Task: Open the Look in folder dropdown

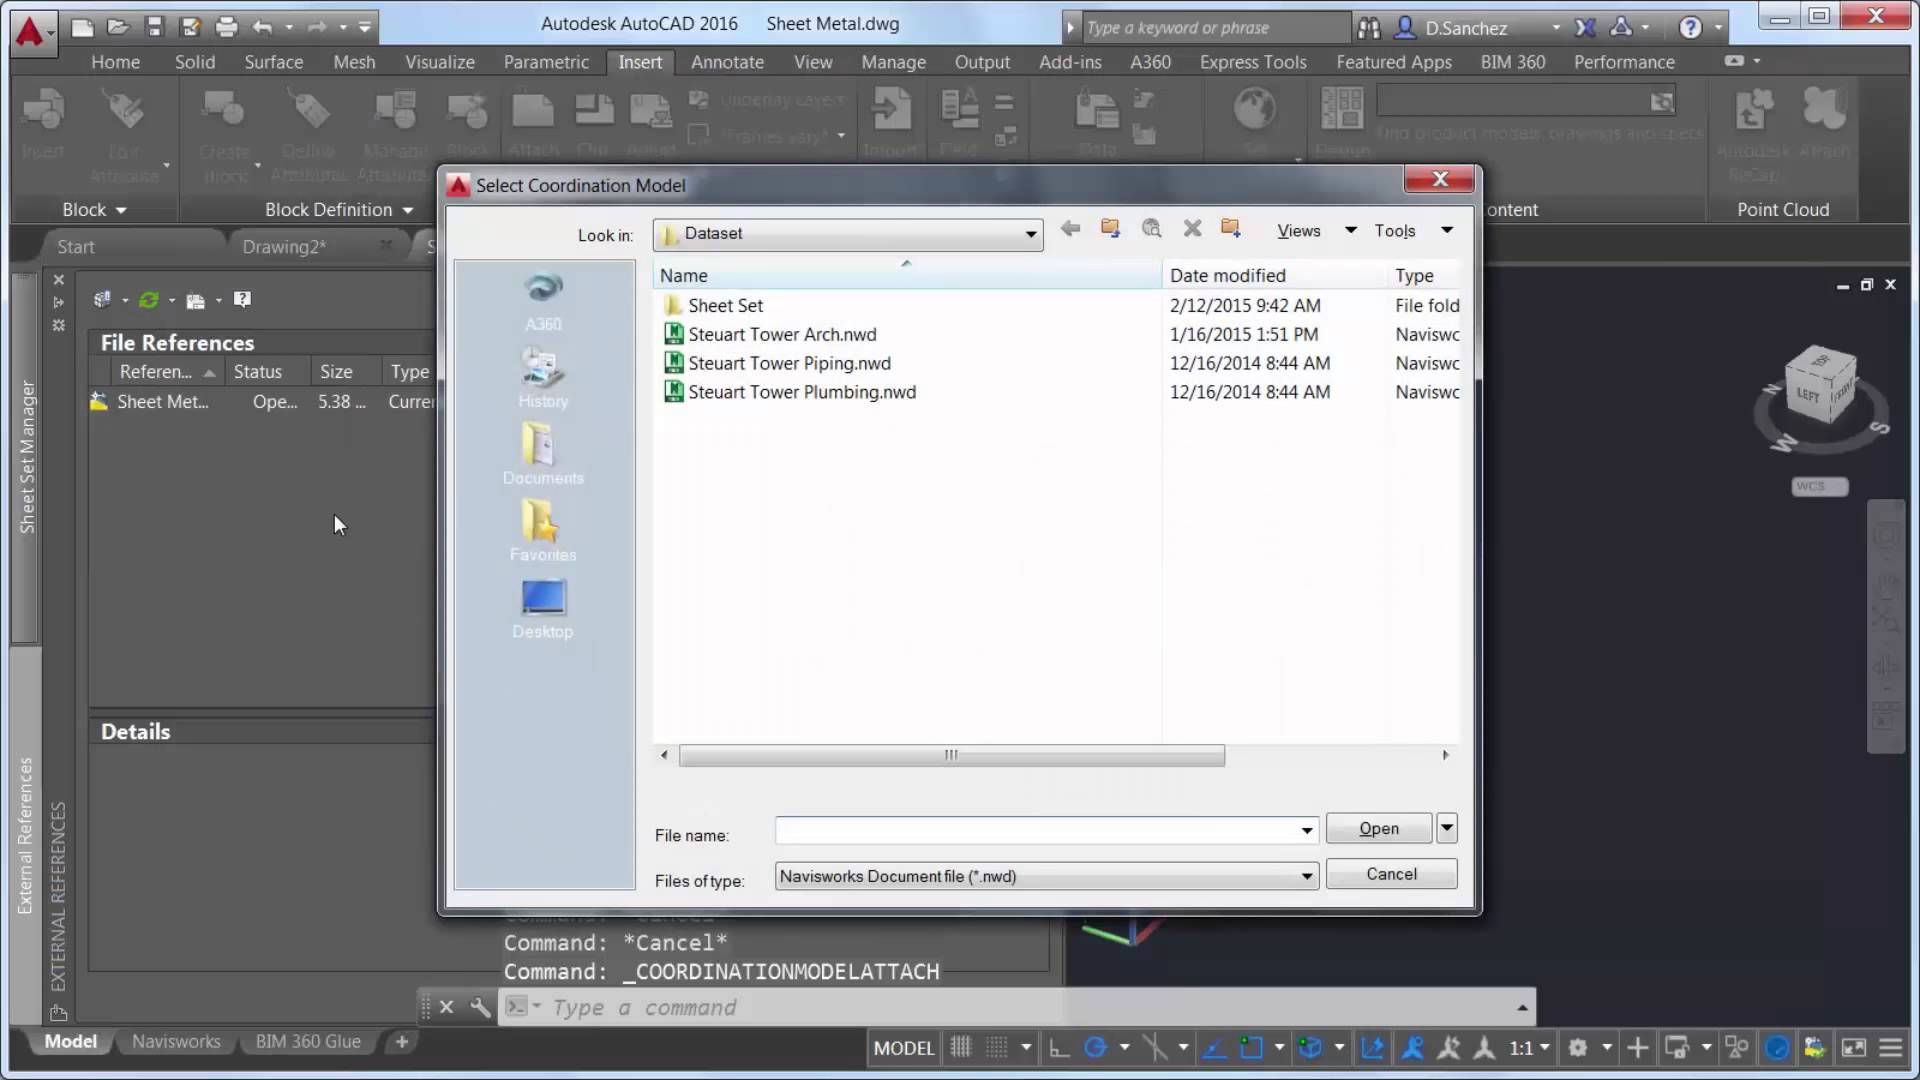Action: pyautogui.click(x=1029, y=234)
